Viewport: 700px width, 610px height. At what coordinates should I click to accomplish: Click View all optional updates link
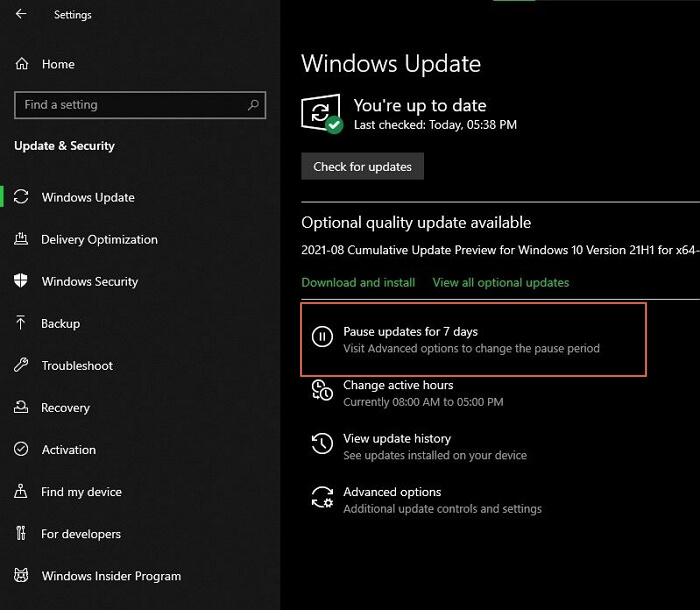pos(501,282)
